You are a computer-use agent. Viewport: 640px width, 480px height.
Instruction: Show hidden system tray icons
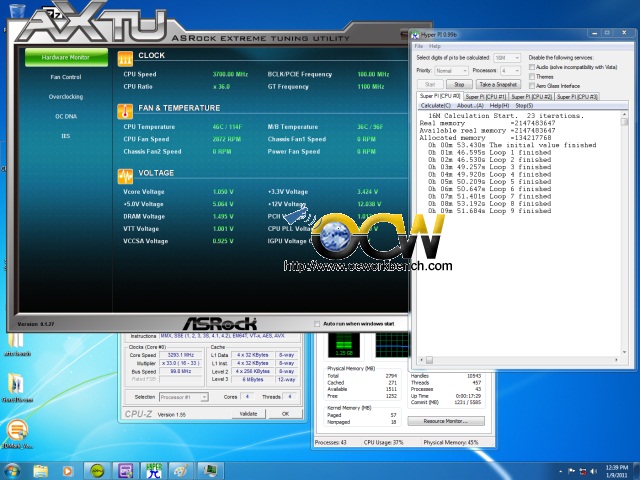(561, 472)
